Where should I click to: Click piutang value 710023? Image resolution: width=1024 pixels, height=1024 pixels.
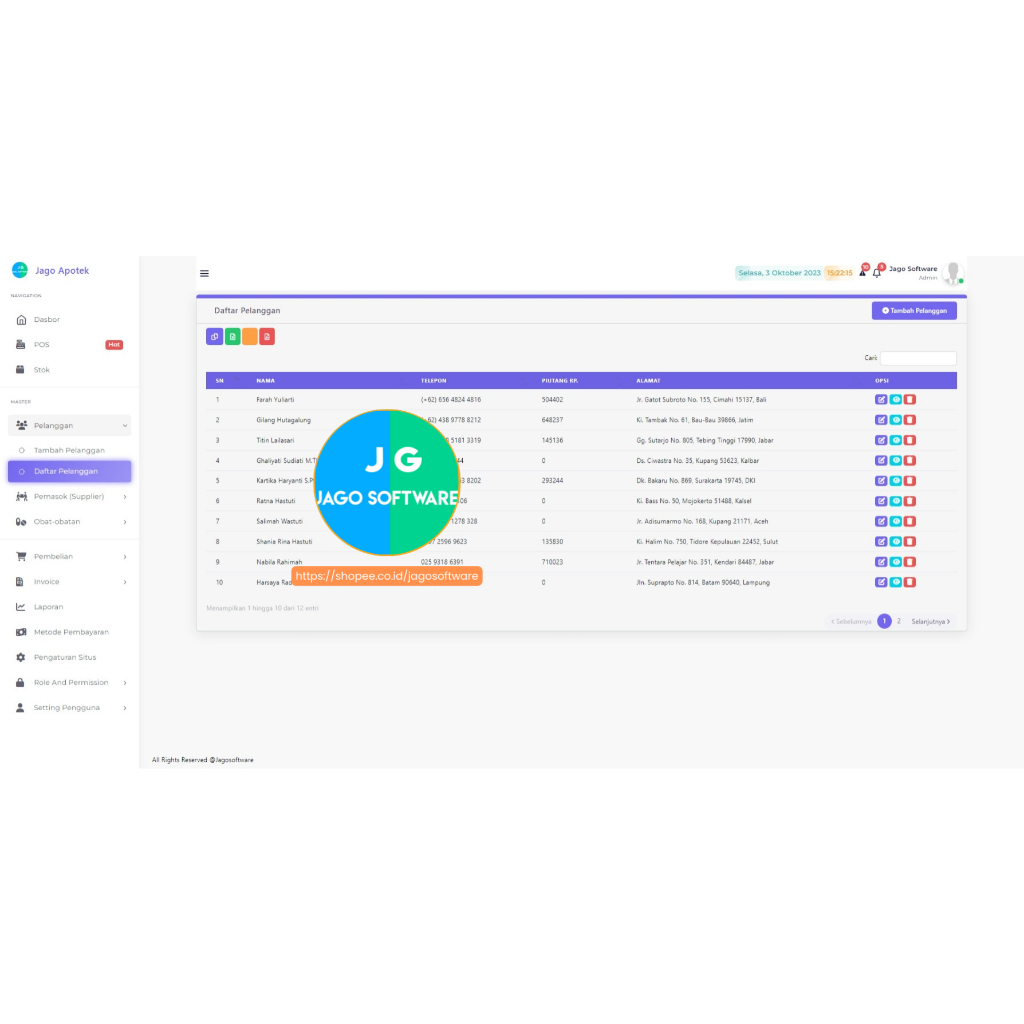(x=552, y=562)
